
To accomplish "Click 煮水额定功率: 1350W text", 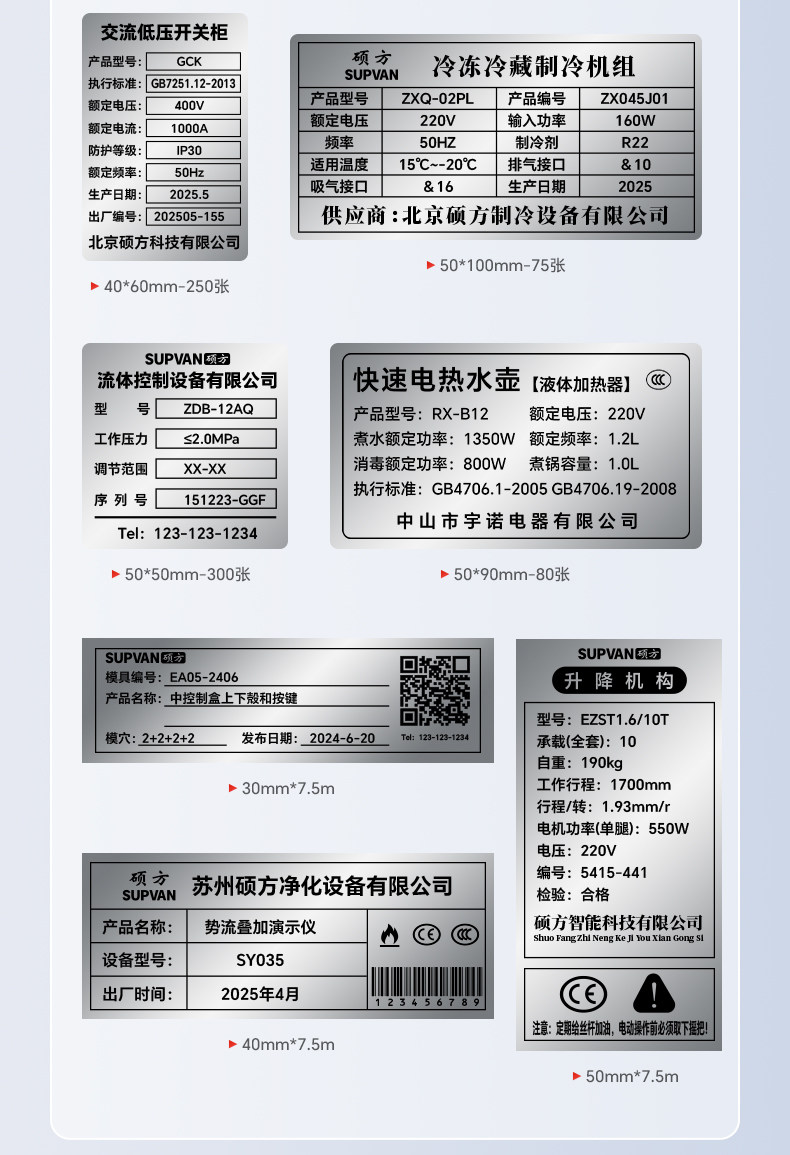I will (x=434, y=439).
